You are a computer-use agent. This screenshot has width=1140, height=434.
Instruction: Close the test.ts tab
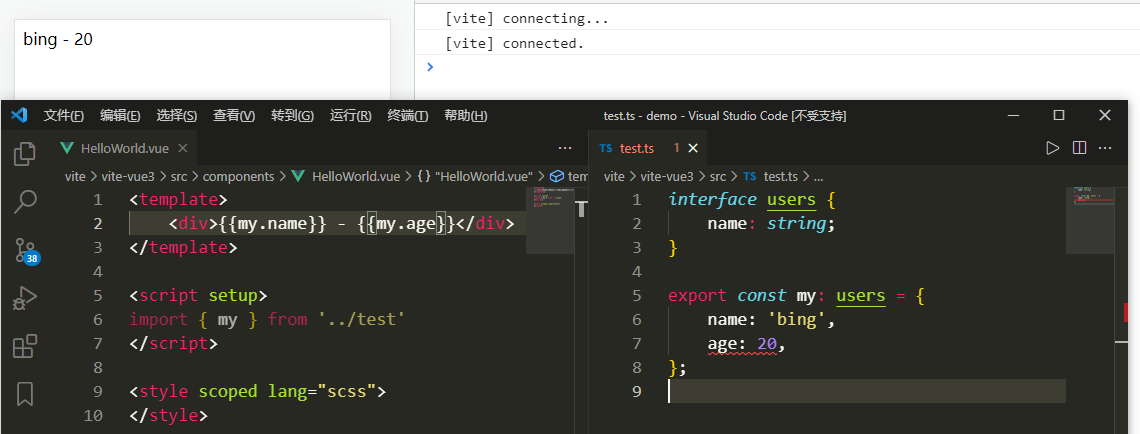pos(693,148)
